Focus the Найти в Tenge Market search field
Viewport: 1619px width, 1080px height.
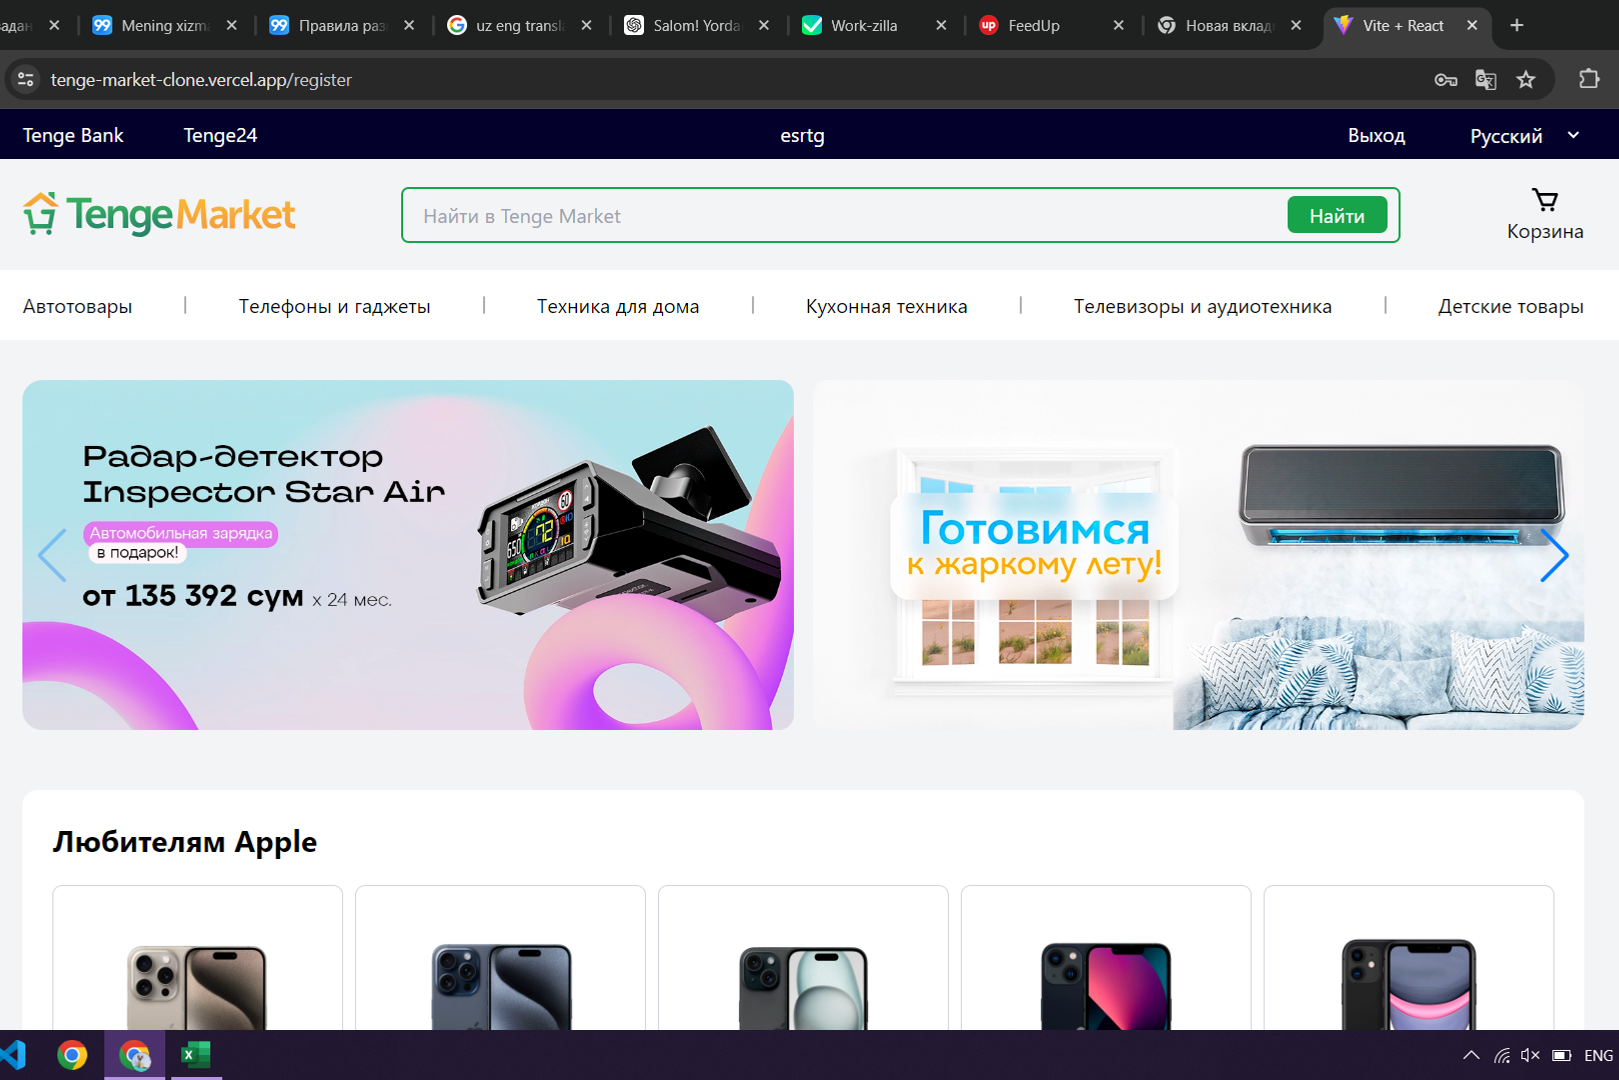coord(846,215)
